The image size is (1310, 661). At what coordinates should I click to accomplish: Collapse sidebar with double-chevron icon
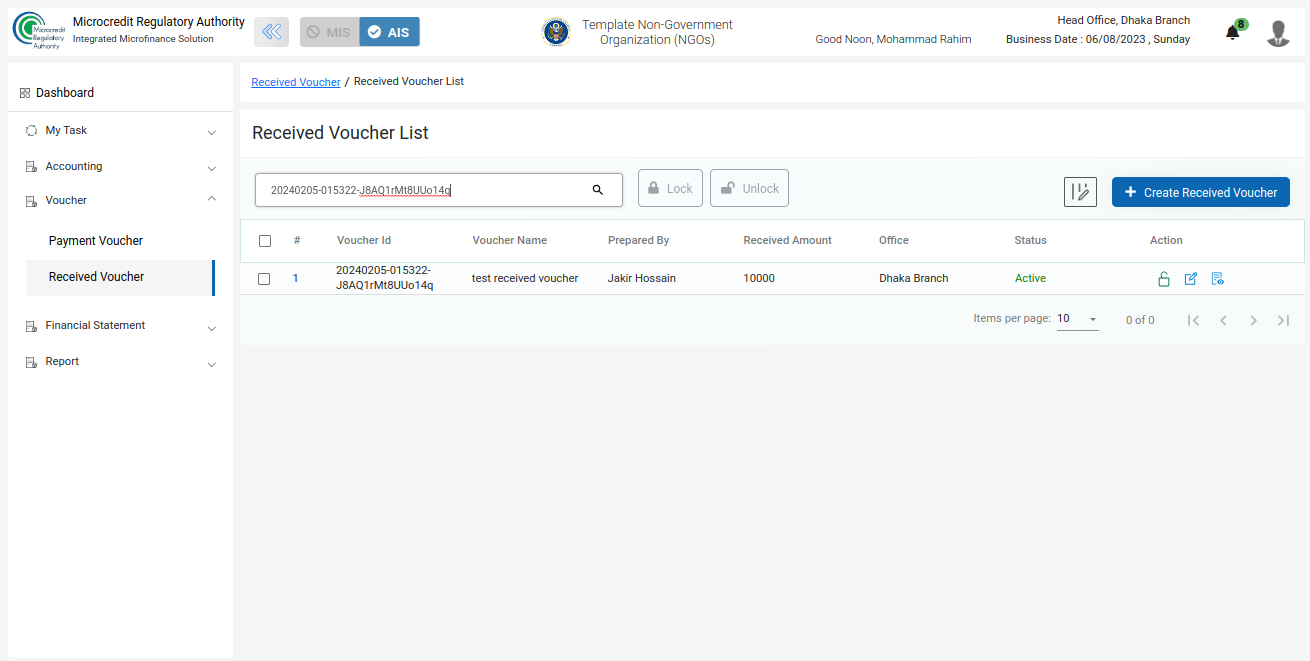point(271,32)
